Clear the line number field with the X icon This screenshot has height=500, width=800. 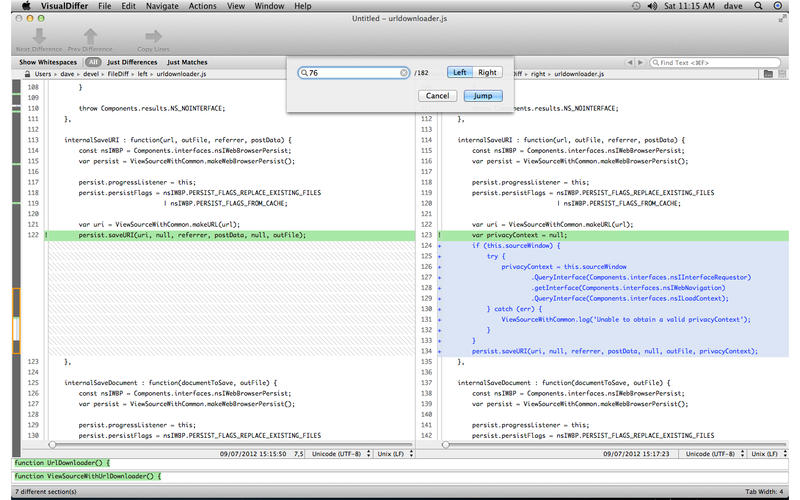pos(404,73)
